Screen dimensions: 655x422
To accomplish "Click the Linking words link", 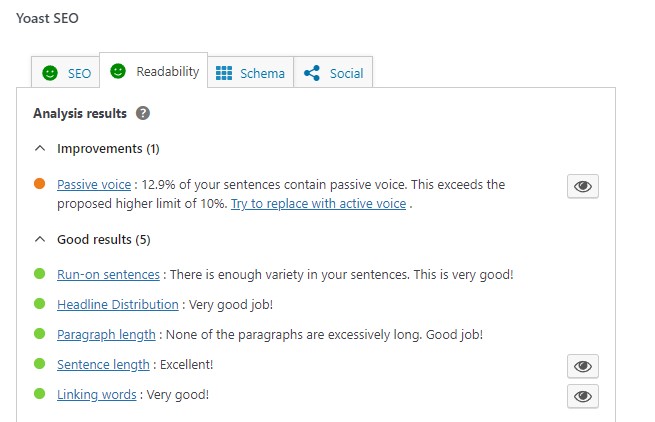I will coord(96,394).
